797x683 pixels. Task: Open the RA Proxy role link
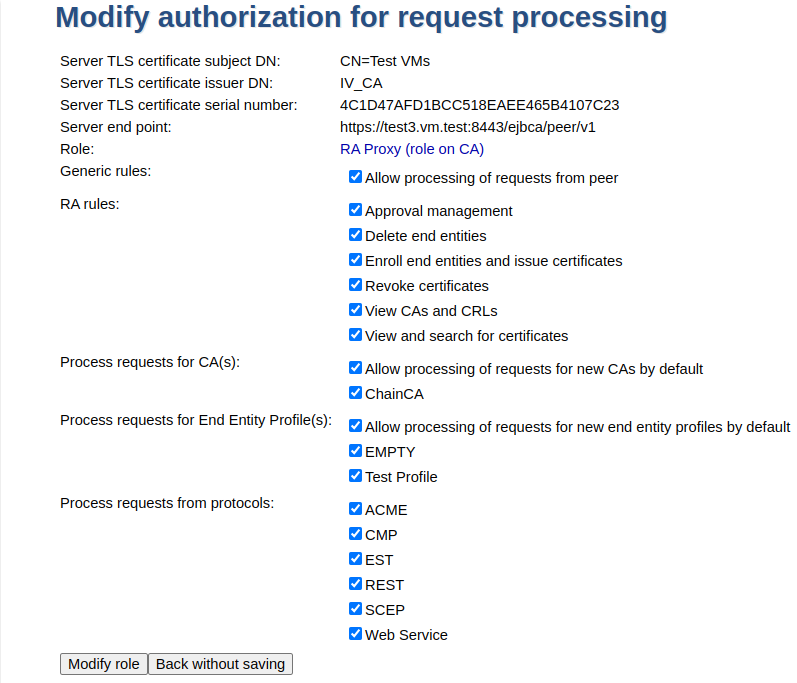coord(412,149)
